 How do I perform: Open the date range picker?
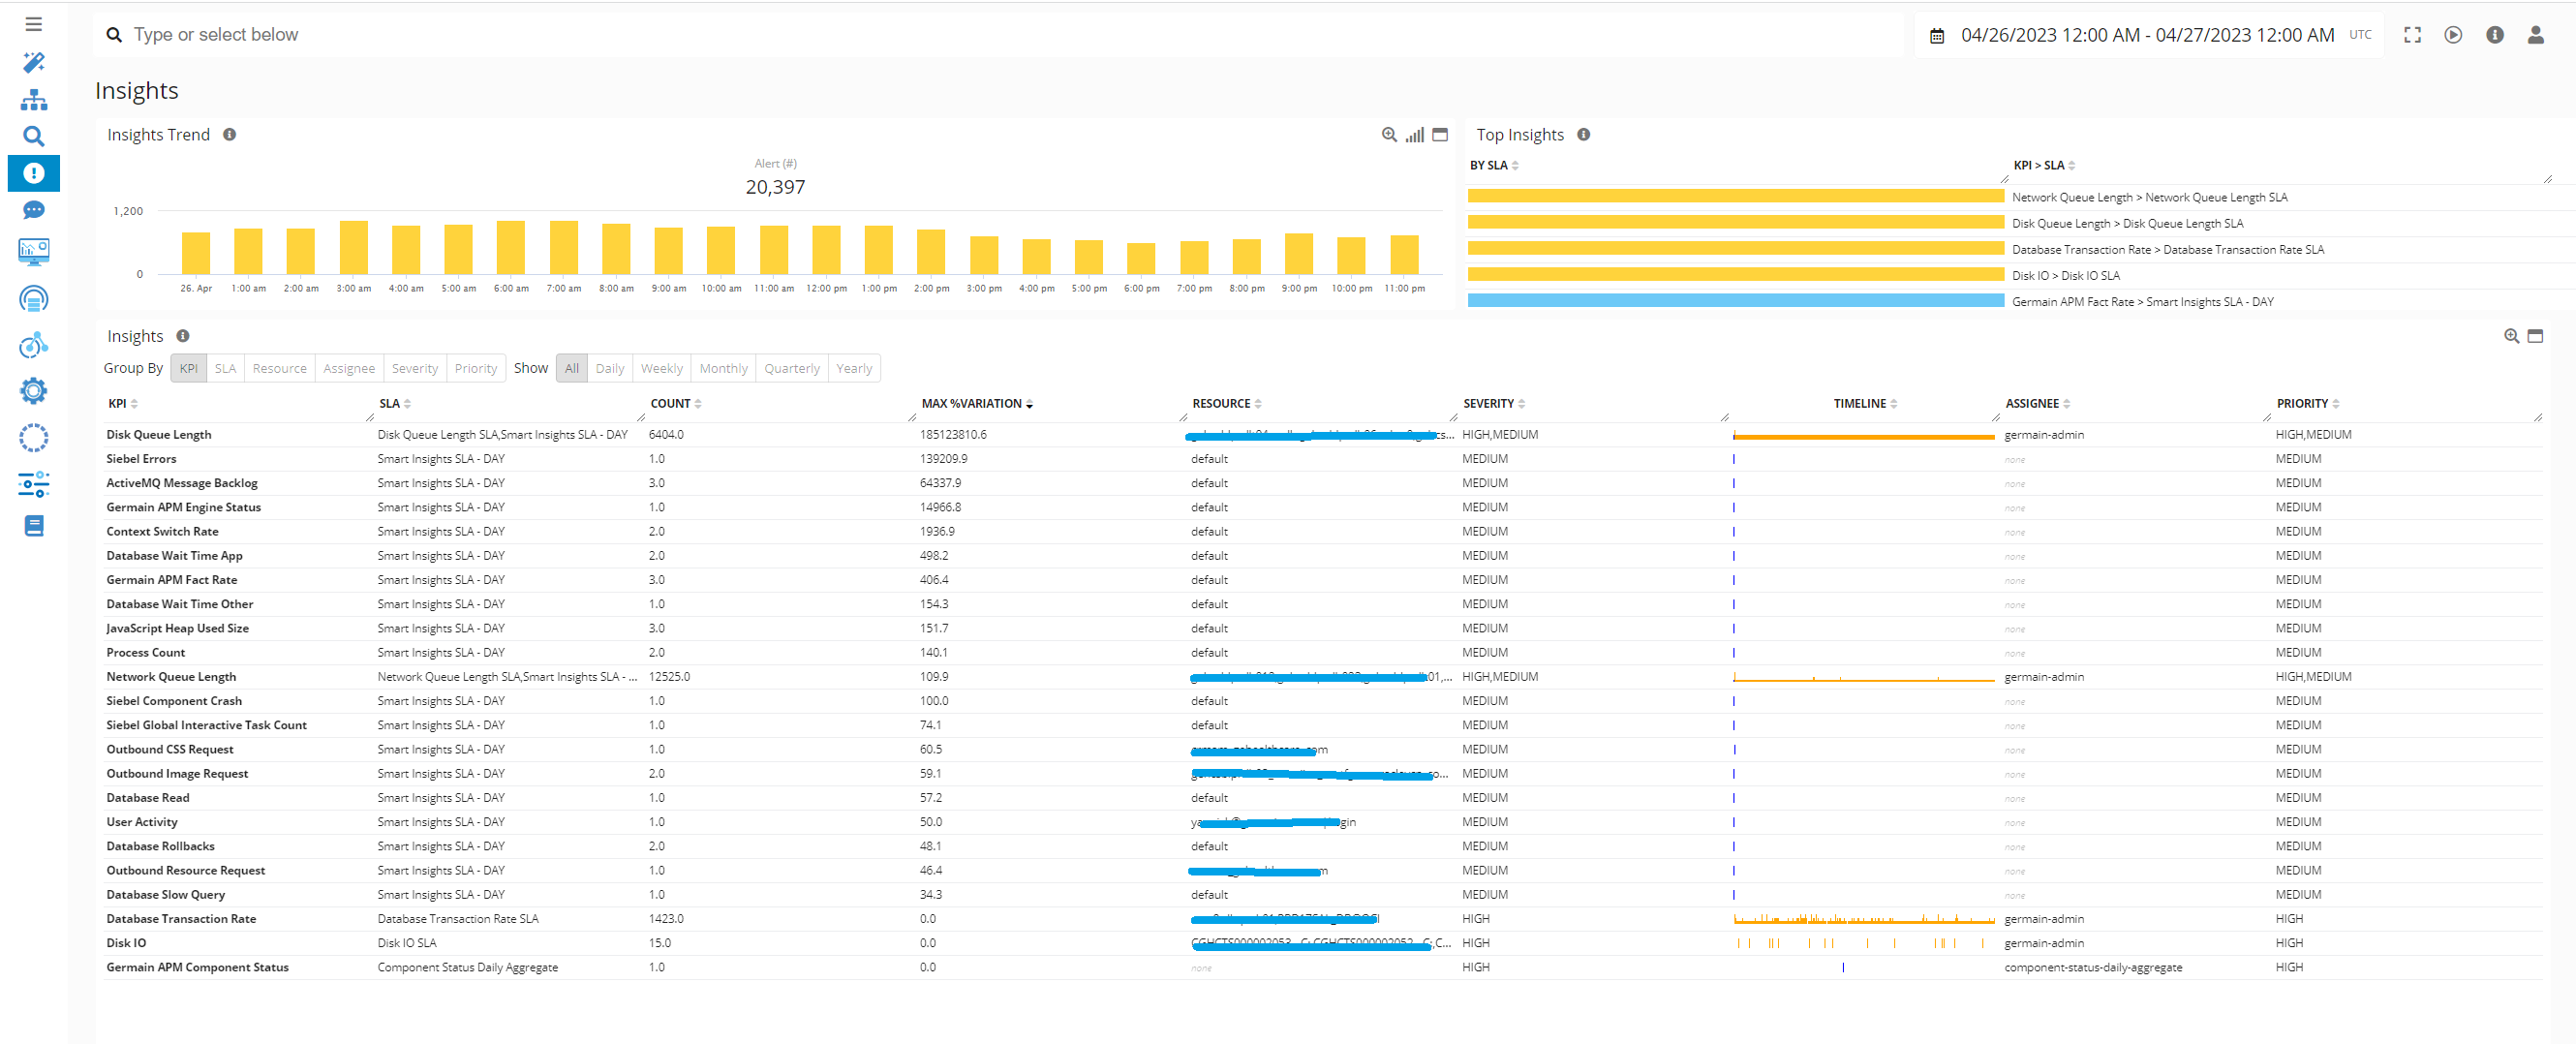click(x=2145, y=35)
